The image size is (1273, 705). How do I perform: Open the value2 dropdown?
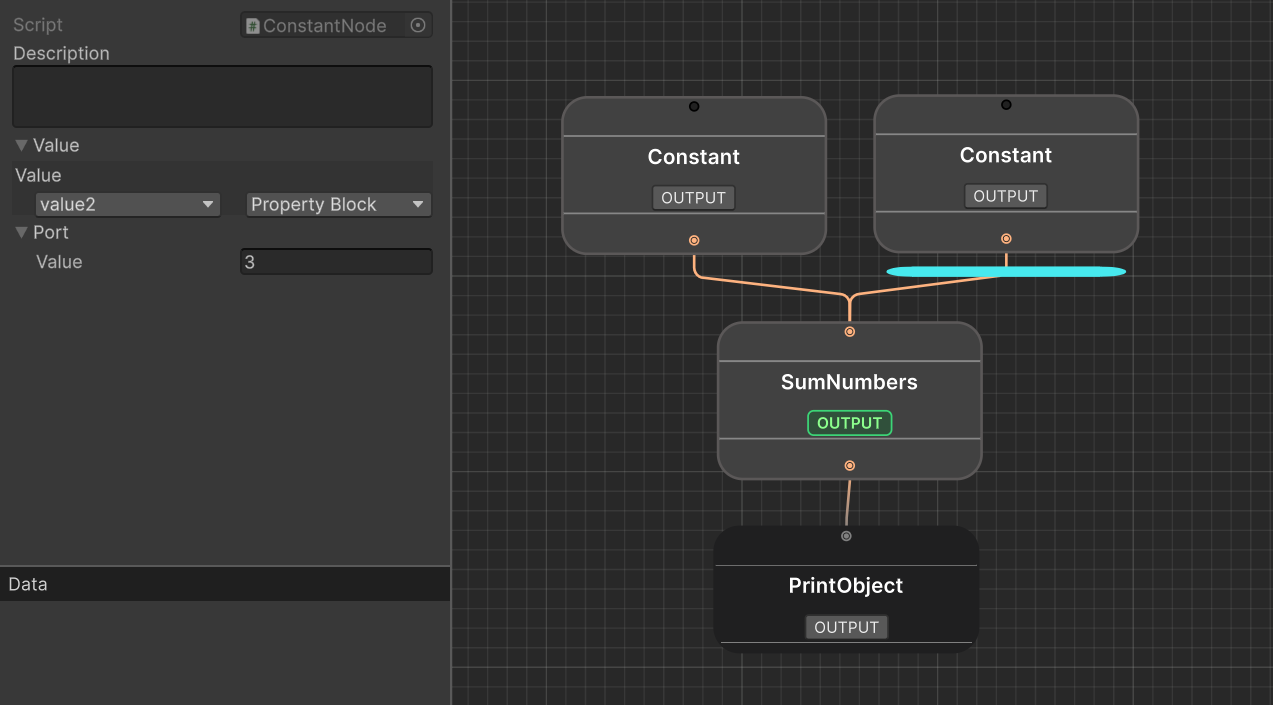click(x=127, y=204)
